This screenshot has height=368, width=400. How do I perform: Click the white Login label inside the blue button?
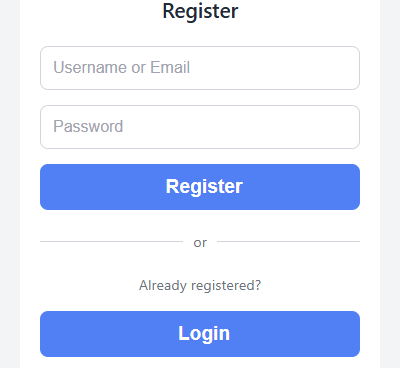[204, 334]
